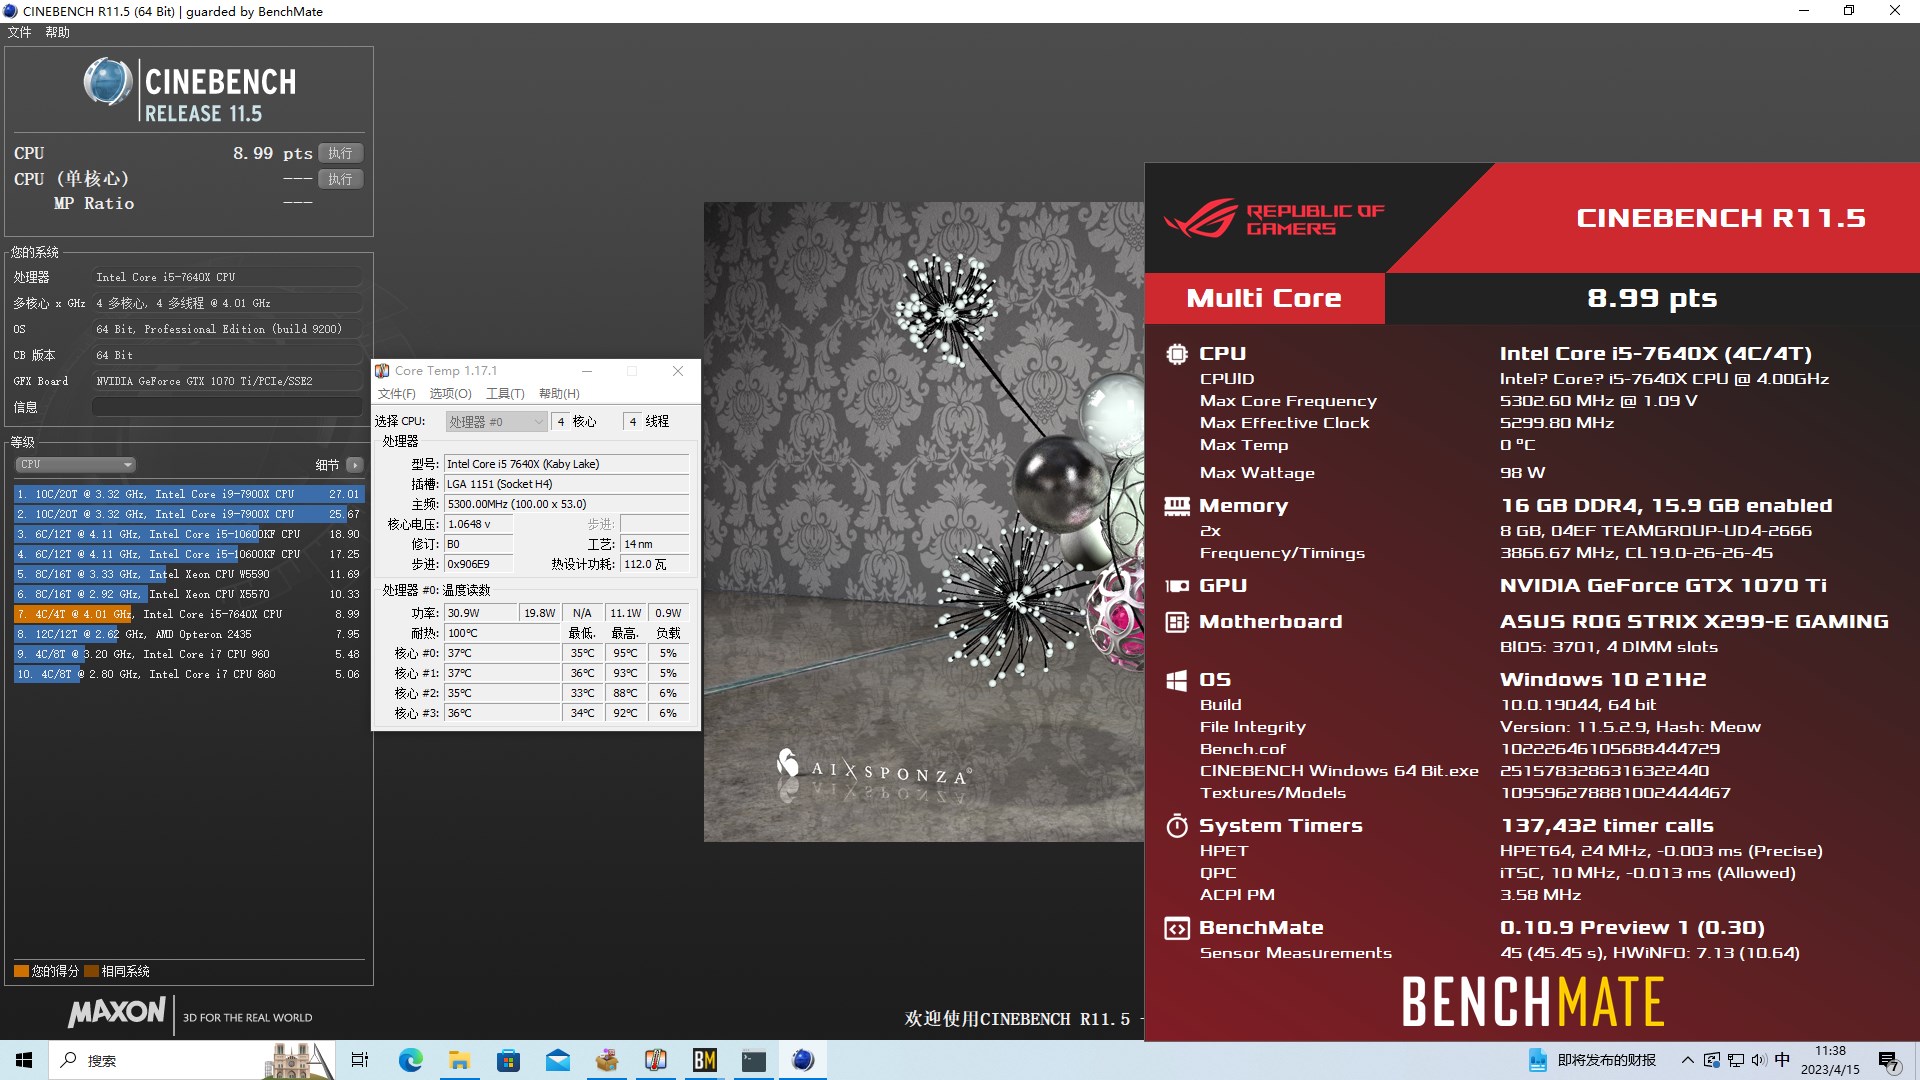1920x1080 pixels.
Task: Select the i9-7900X ranking row scoring 25.67
Action: coord(189,514)
